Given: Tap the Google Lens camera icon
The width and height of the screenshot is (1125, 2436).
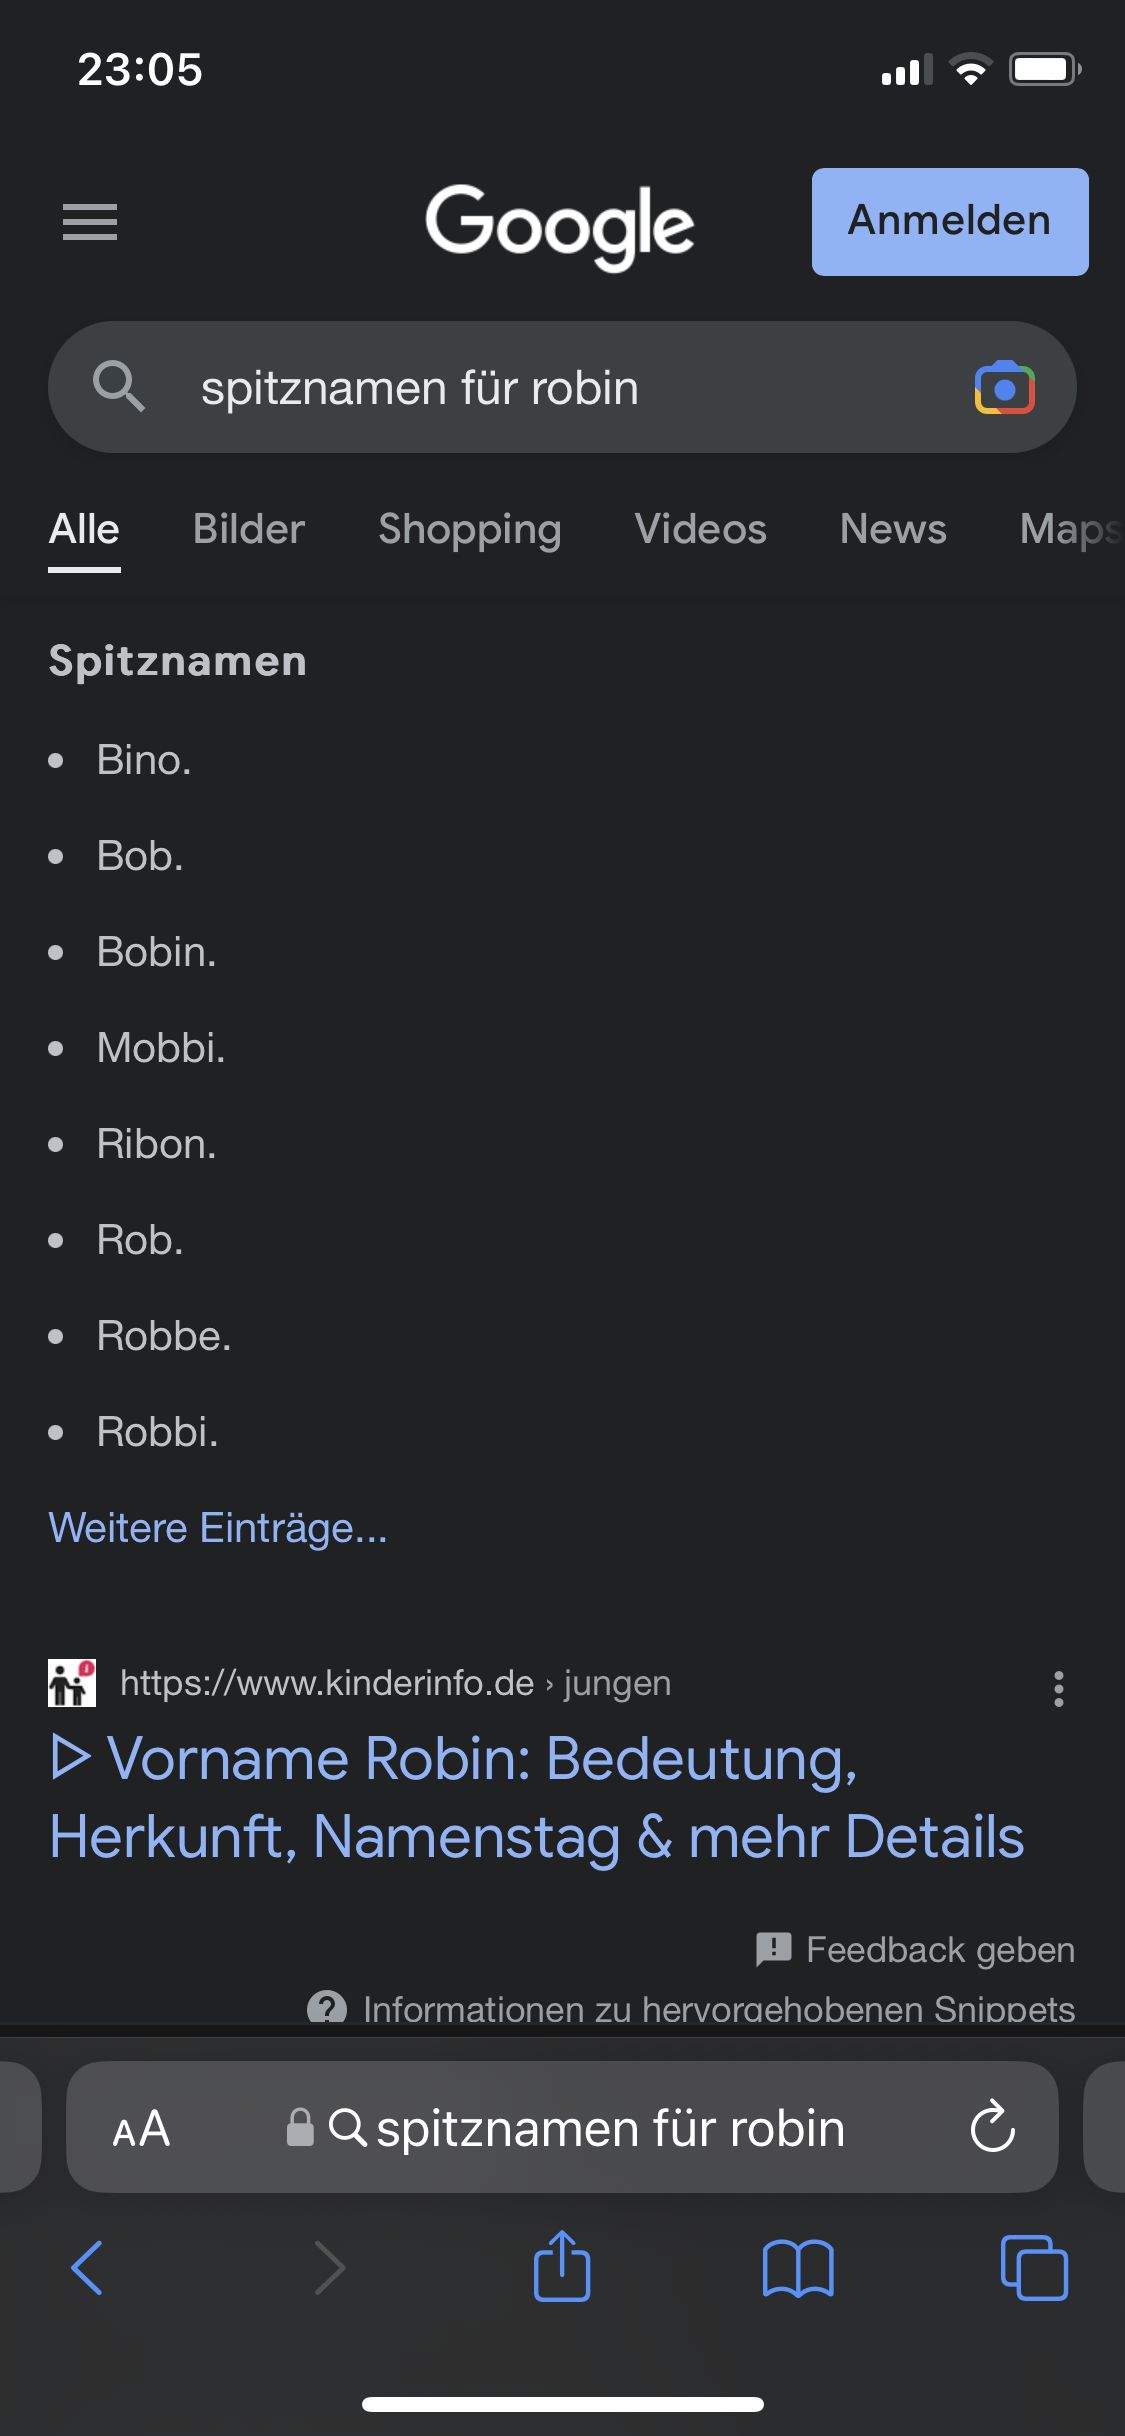Looking at the screenshot, I should 1004,388.
